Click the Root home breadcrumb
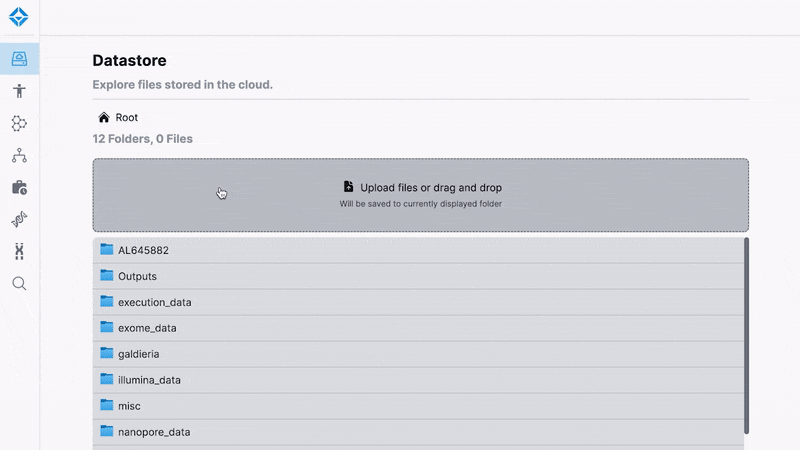800x450 pixels. [x=118, y=117]
